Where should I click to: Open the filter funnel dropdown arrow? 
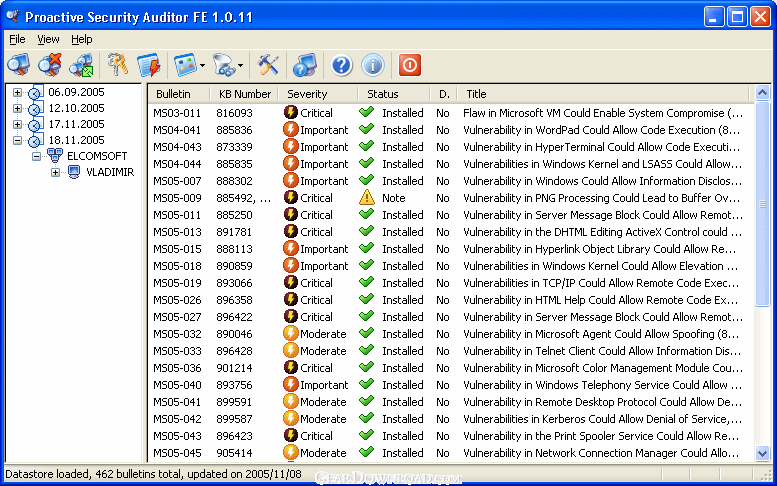240,65
